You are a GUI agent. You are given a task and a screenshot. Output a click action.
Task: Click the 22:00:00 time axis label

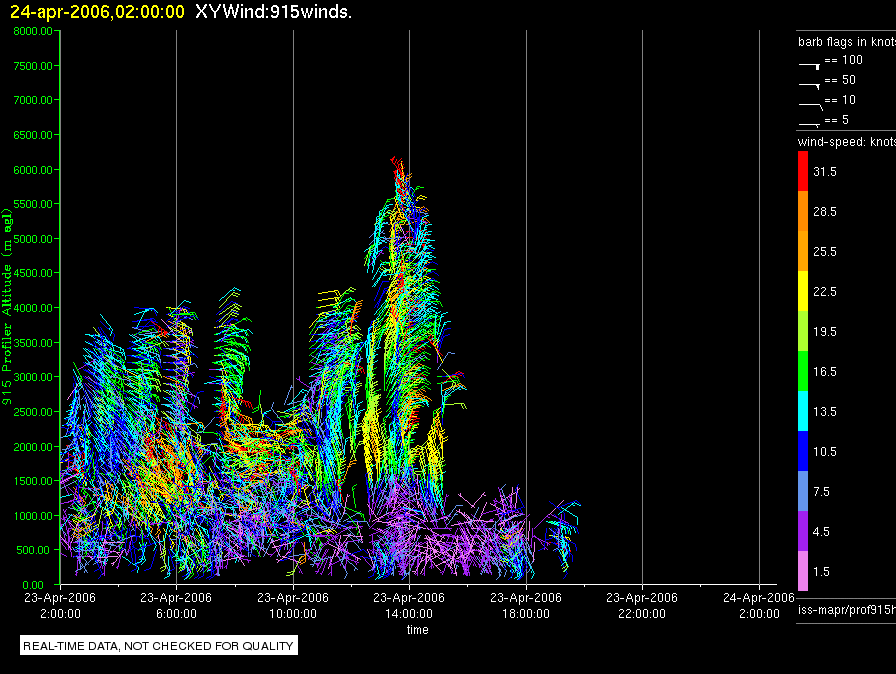(x=641, y=606)
